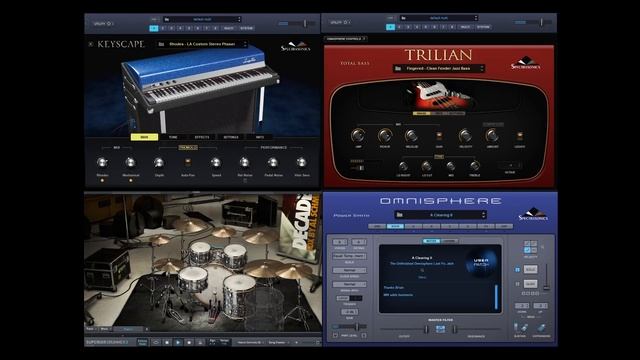Click the snare drum in Superior Drummer
Viewport: 640px width, 360px height.
(x=192, y=278)
